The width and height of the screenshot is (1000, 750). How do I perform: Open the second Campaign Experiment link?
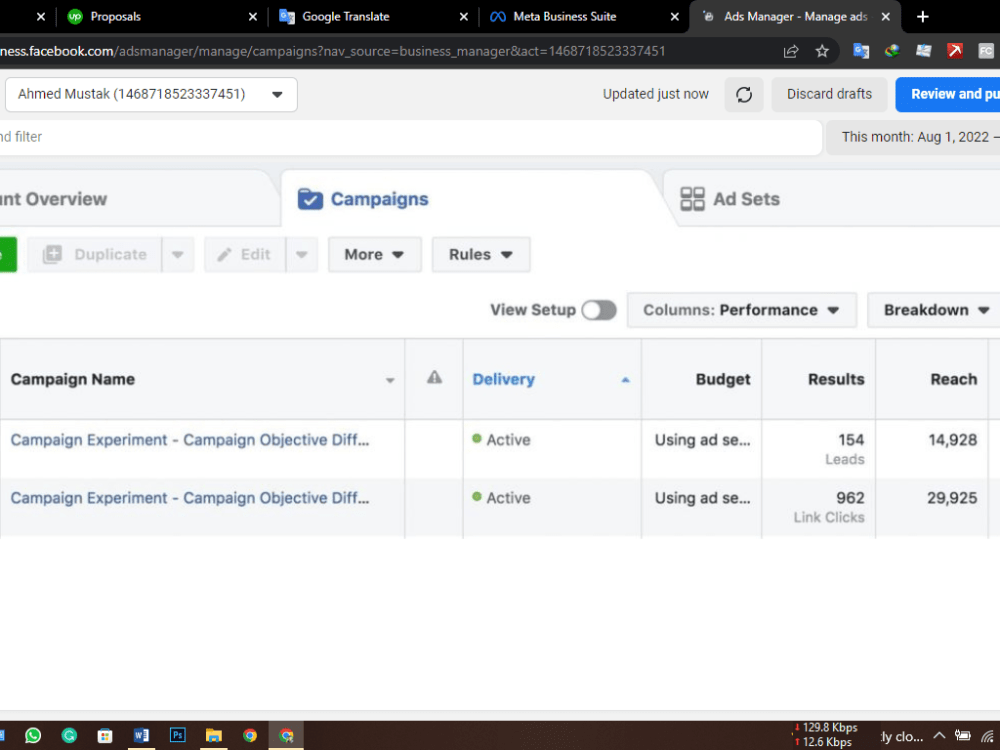[189, 498]
